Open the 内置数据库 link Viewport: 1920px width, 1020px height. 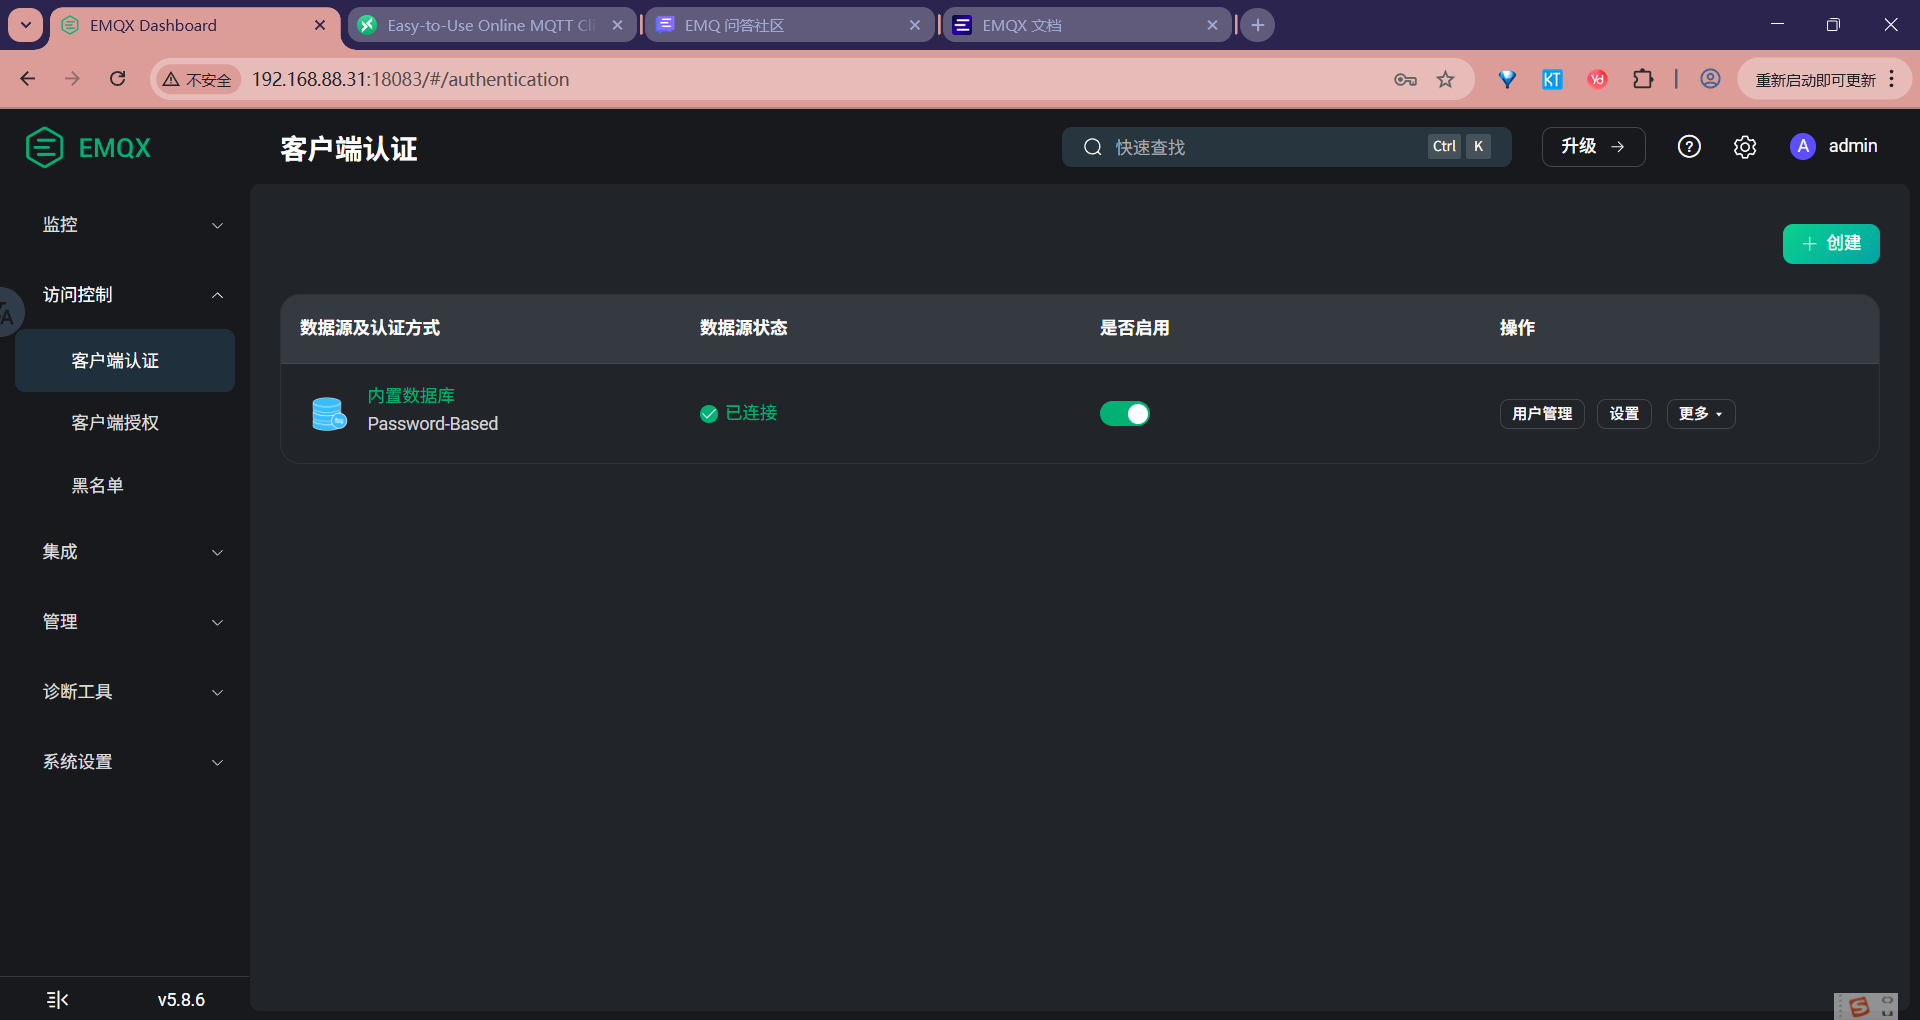pyautogui.click(x=411, y=396)
